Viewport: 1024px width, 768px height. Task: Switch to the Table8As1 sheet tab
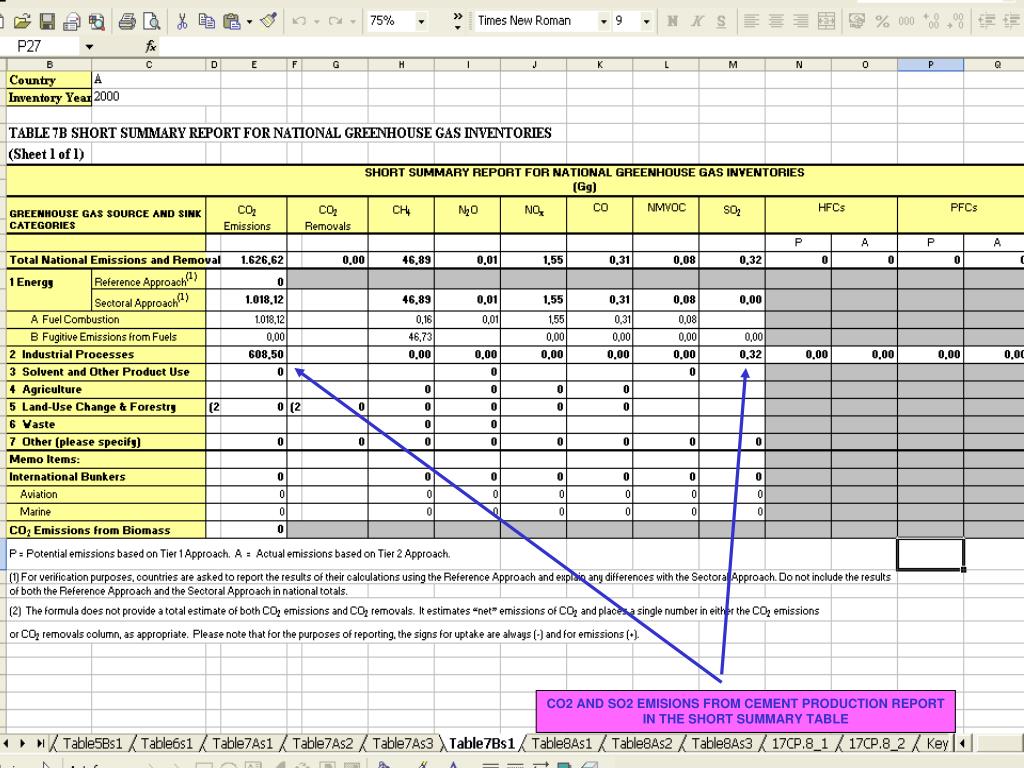click(x=562, y=743)
